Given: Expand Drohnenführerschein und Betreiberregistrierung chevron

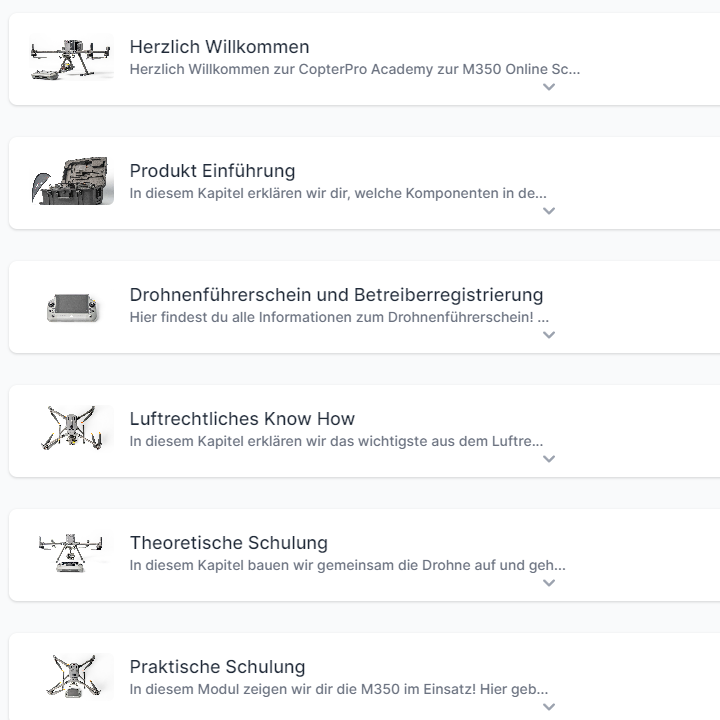Looking at the screenshot, I should pyautogui.click(x=549, y=335).
